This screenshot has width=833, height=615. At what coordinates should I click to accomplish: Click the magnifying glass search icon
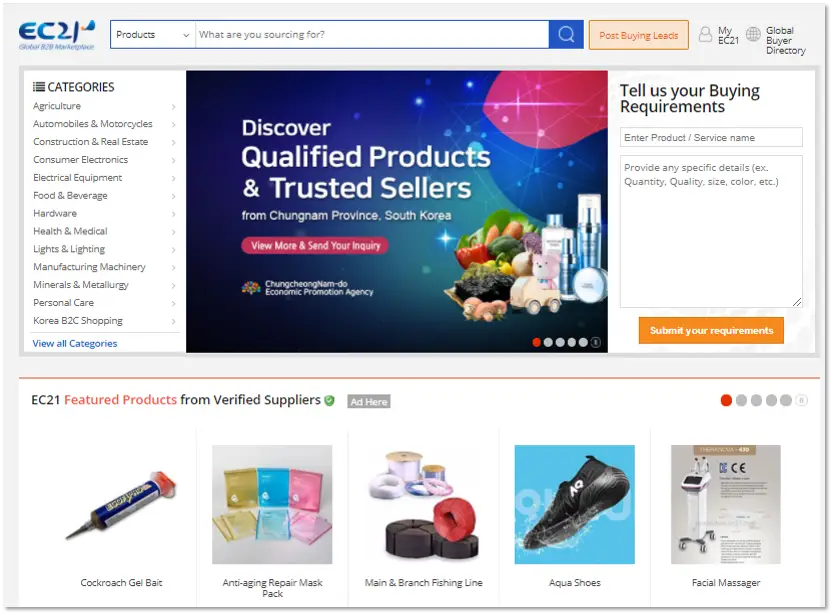point(566,35)
